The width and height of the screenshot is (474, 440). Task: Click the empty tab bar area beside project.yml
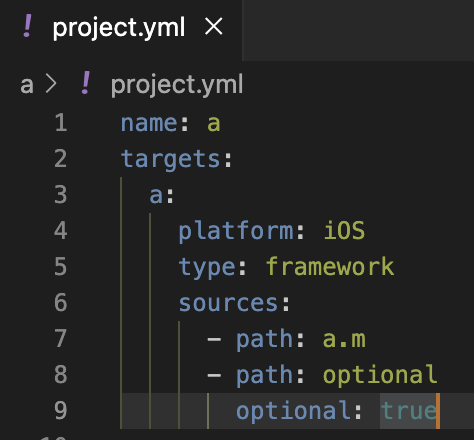click(358, 30)
